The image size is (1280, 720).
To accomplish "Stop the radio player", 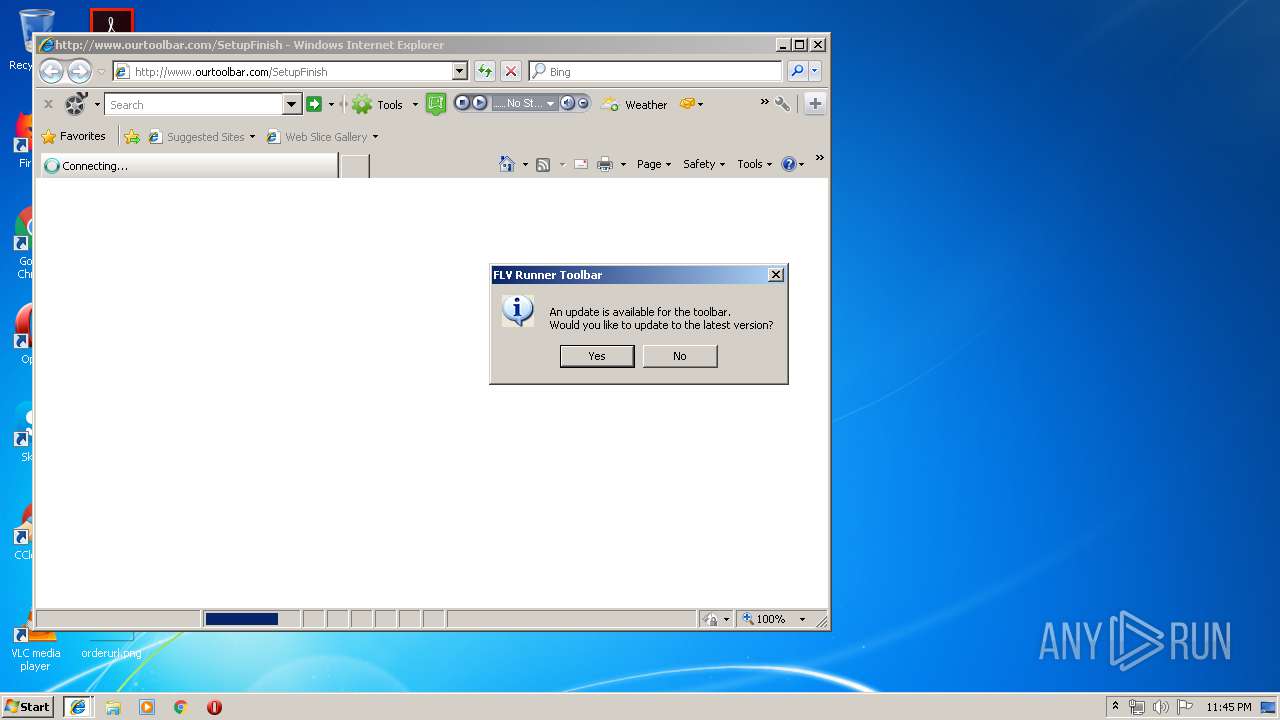I will click(463, 103).
